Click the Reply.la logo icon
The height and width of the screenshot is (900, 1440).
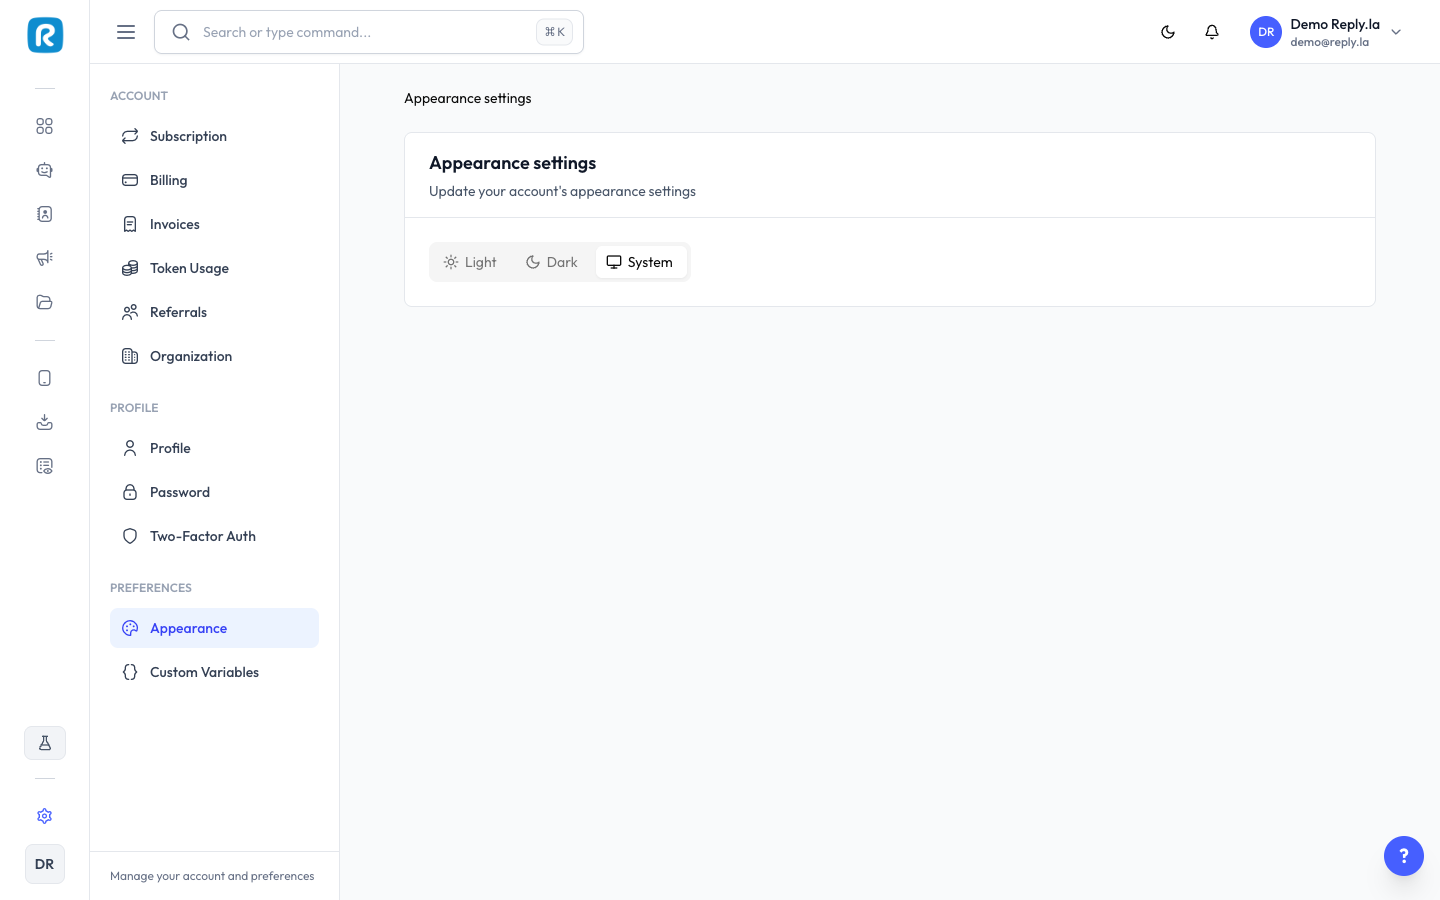[x=45, y=35]
